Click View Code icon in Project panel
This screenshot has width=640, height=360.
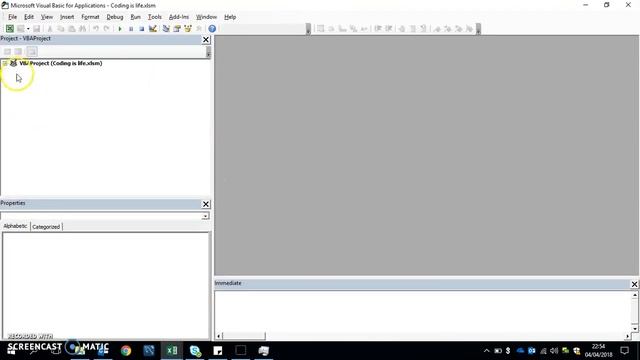coord(7,51)
